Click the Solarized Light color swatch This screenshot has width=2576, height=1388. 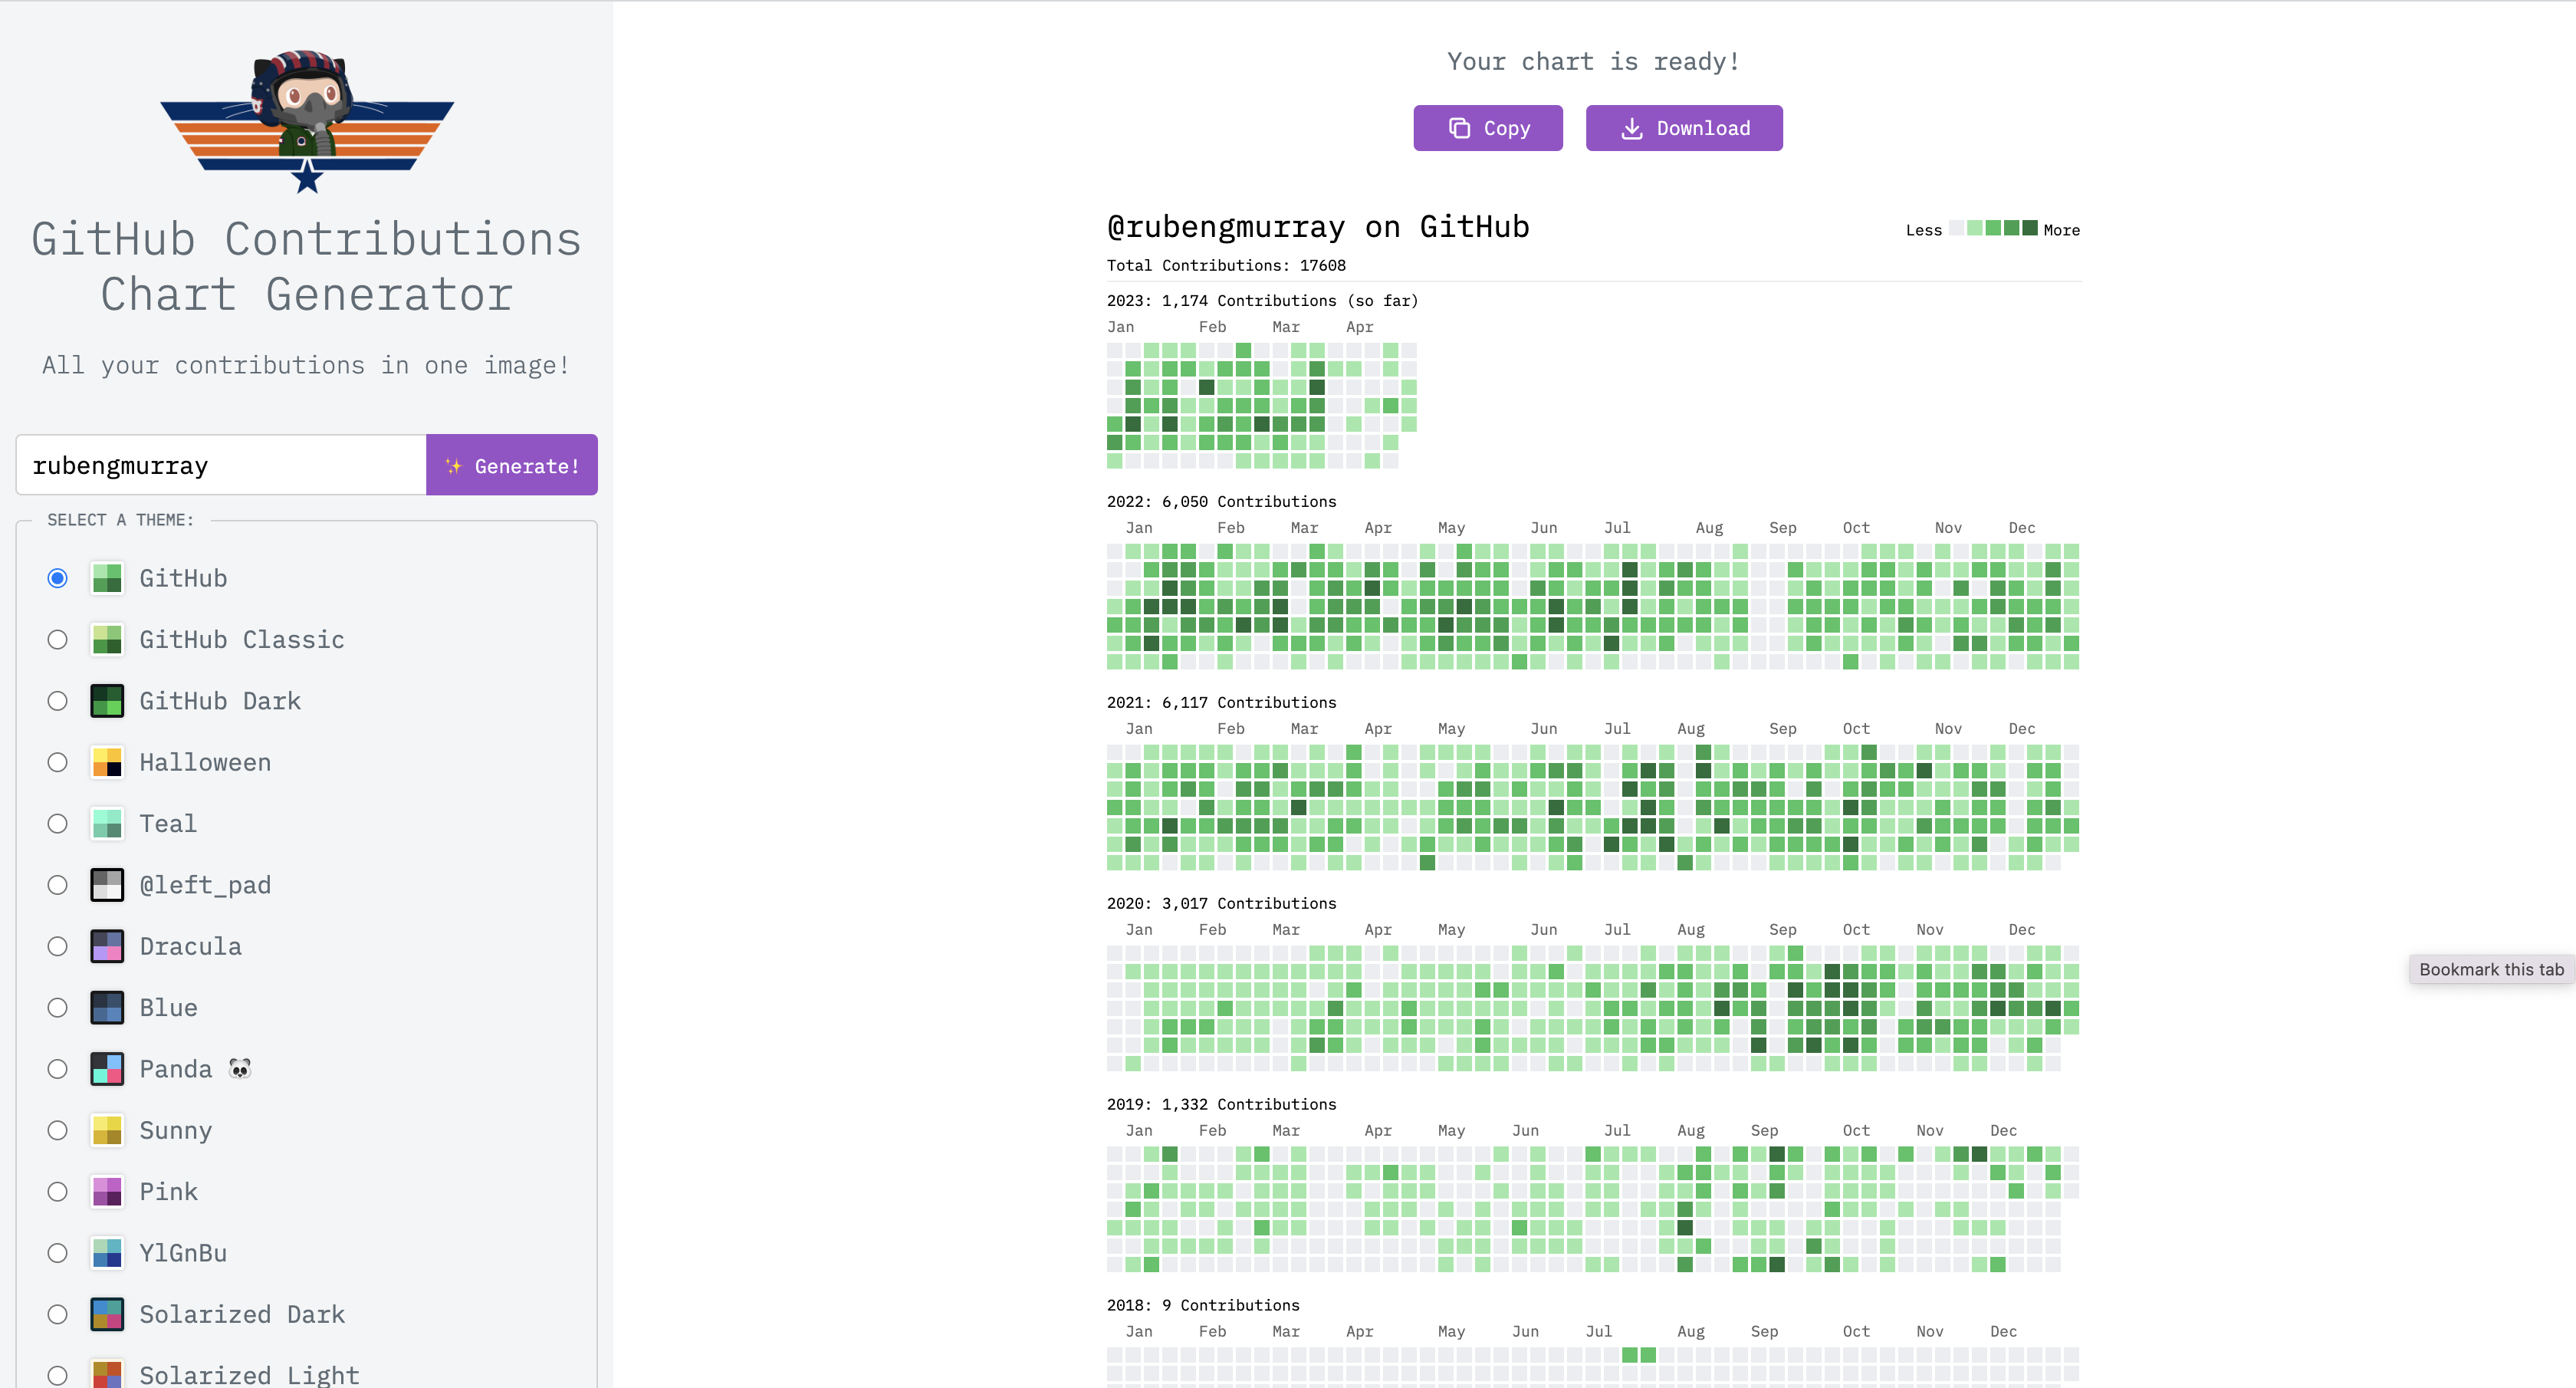107,1374
